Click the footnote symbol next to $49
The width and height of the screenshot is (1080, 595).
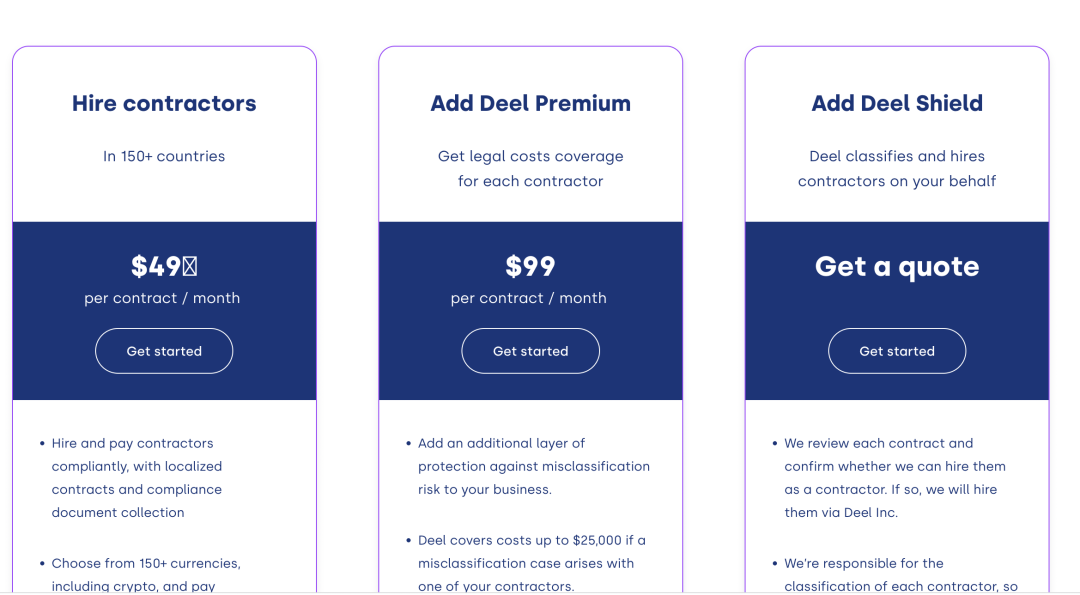pos(190,267)
